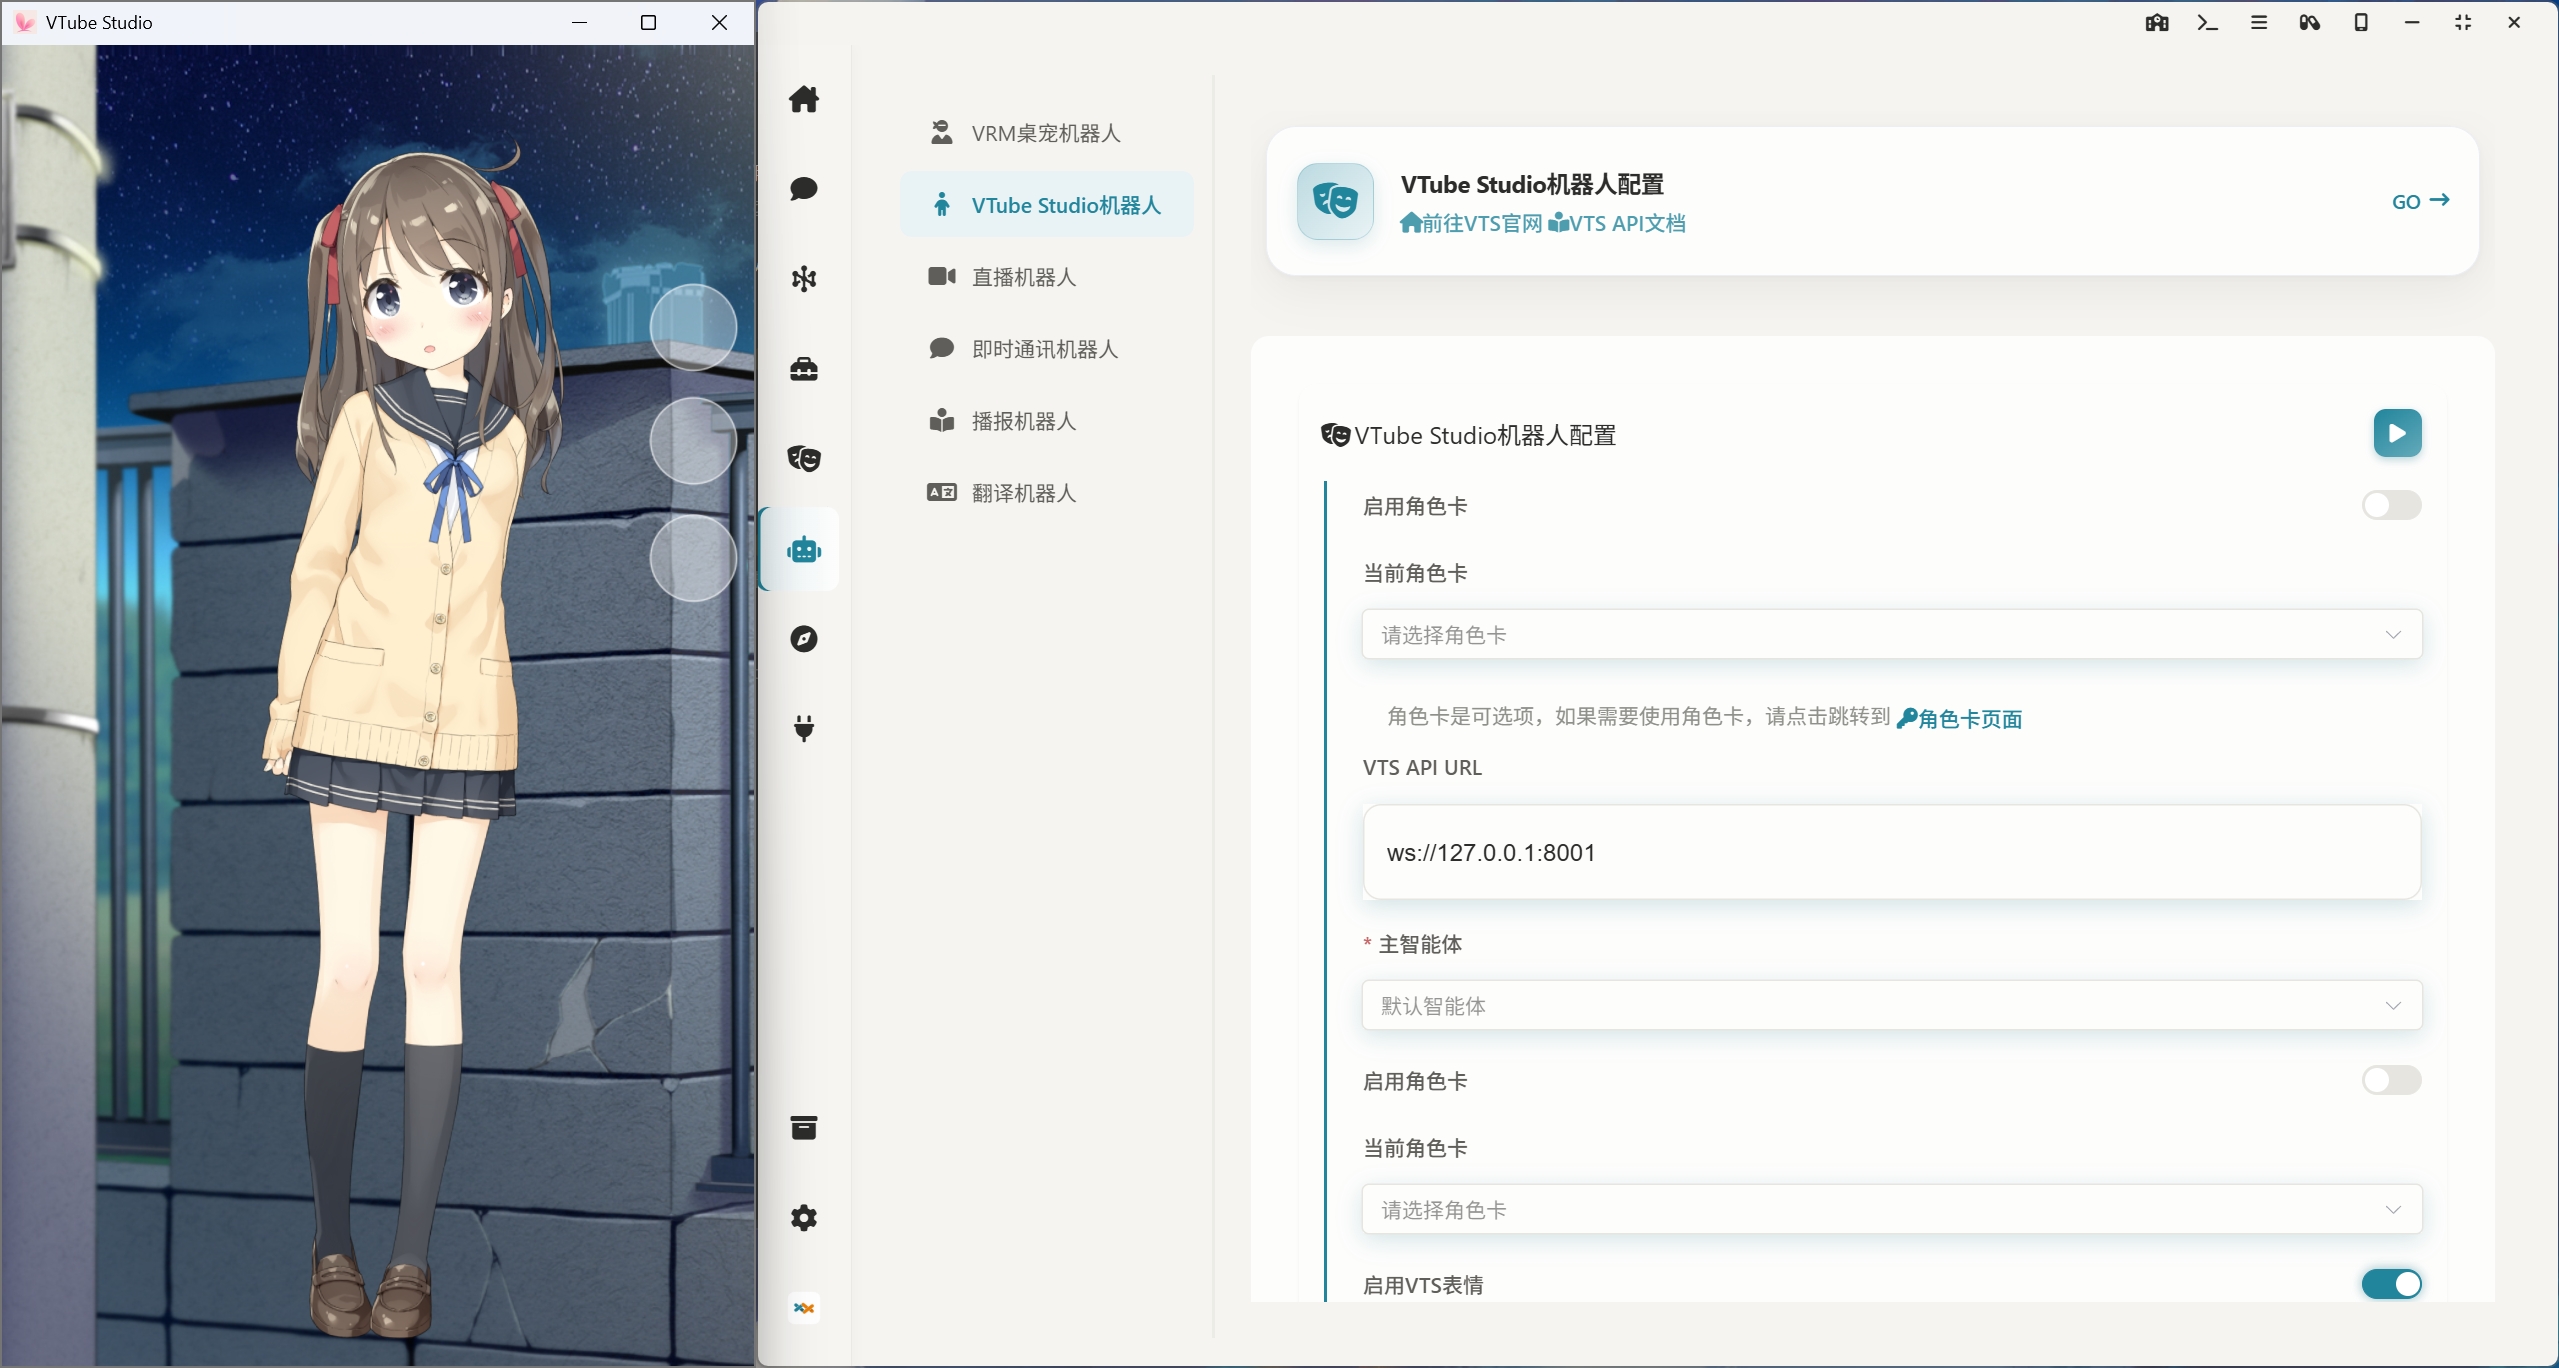The height and width of the screenshot is (1368, 2559).
Task: Expand the 默认智能体 dropdown under 主智能体
Action: click(x=1892, y=1005)
